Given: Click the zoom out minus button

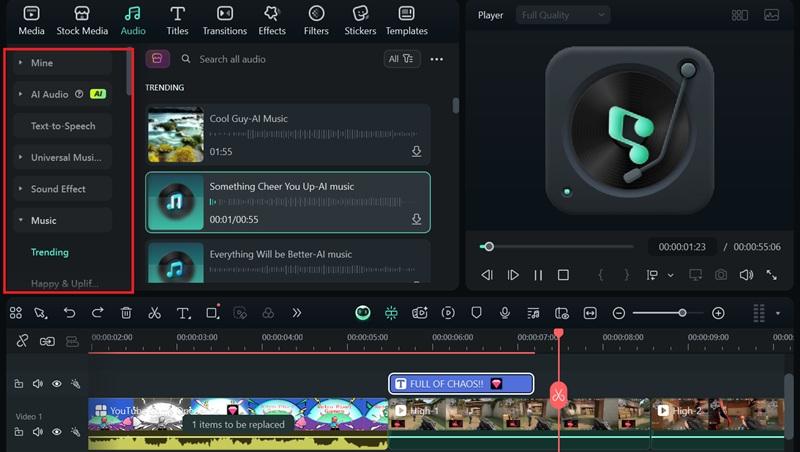Looking at the screenshot, I should tap(619, 313).
